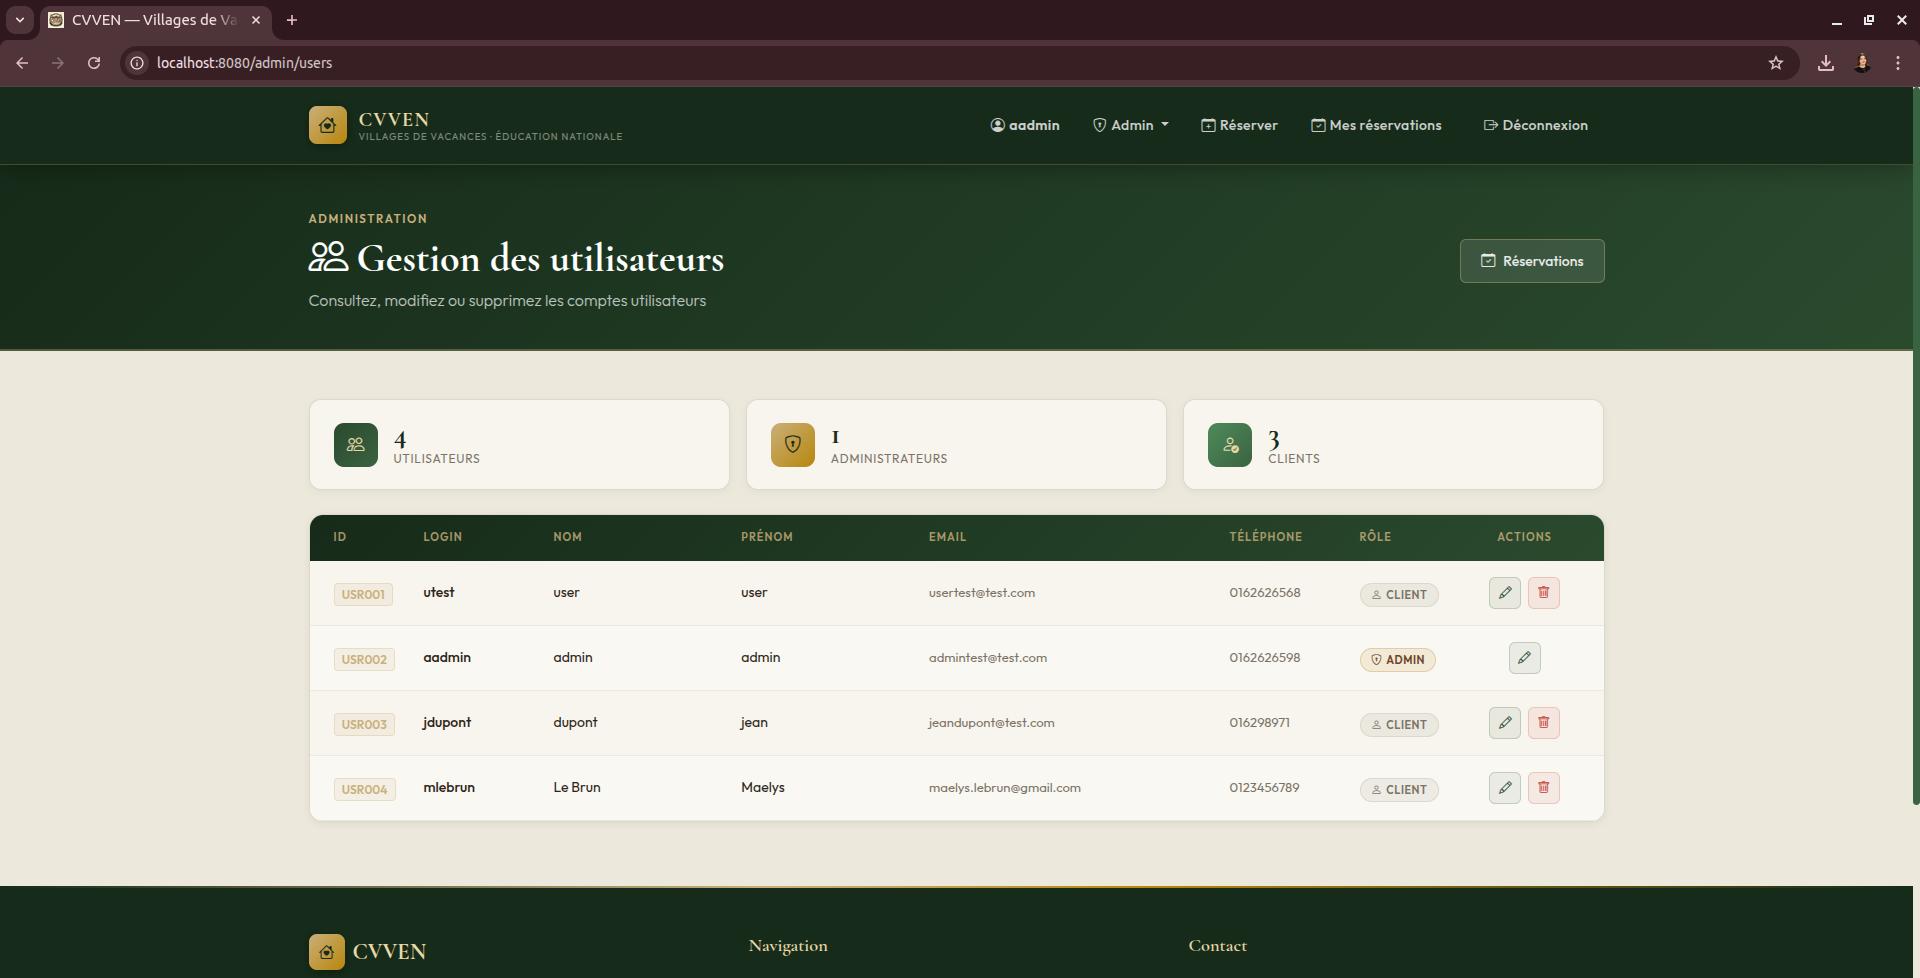Open browser downloads icon
The width and height of the screenshot is (1920, 978).
pos(1825,63)
